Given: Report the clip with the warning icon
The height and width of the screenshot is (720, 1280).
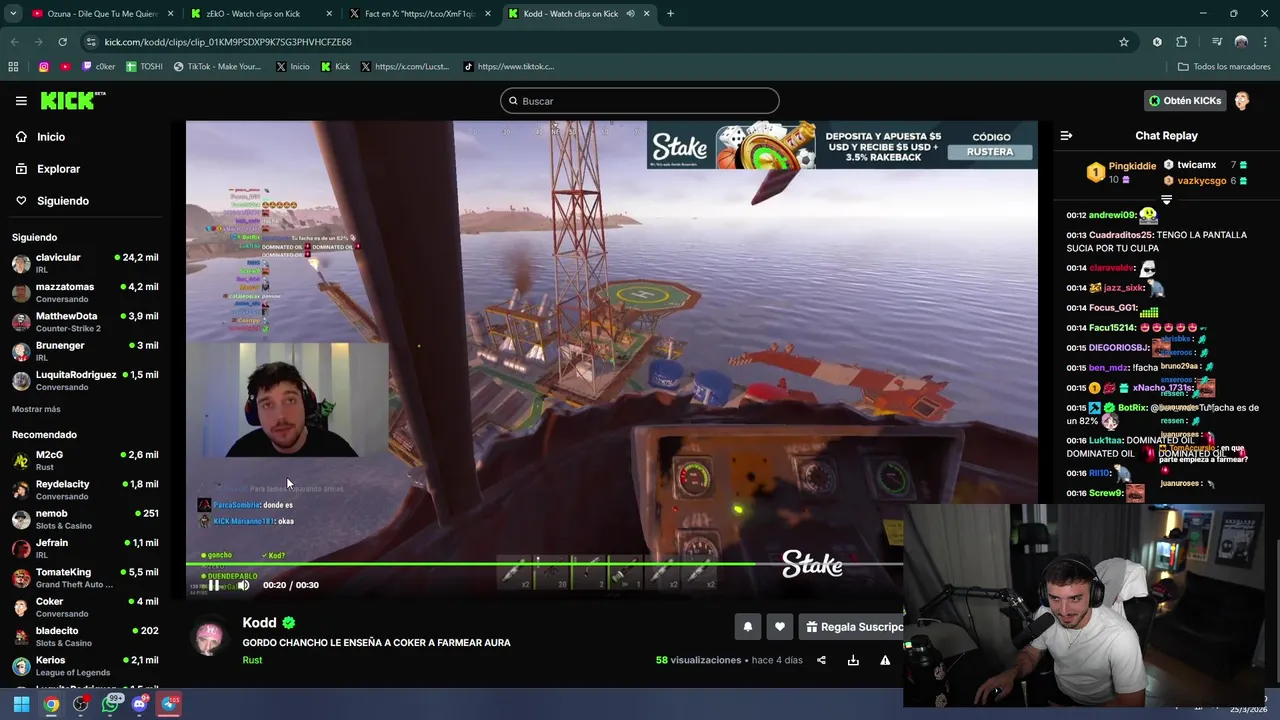Looking at the screenshot, I should point(885,660).
